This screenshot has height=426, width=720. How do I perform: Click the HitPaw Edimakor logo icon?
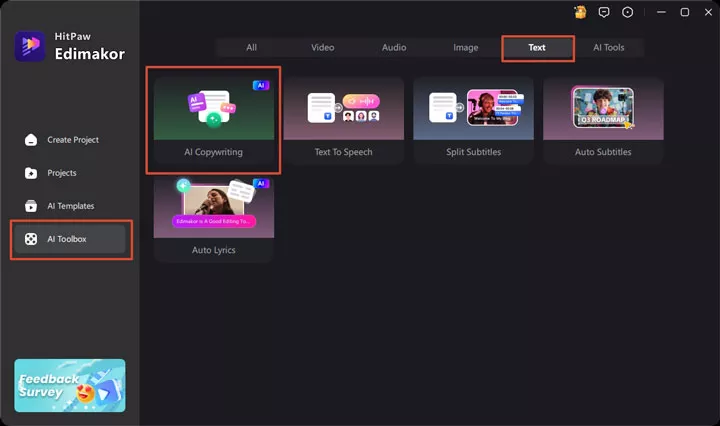pos(30,46)
